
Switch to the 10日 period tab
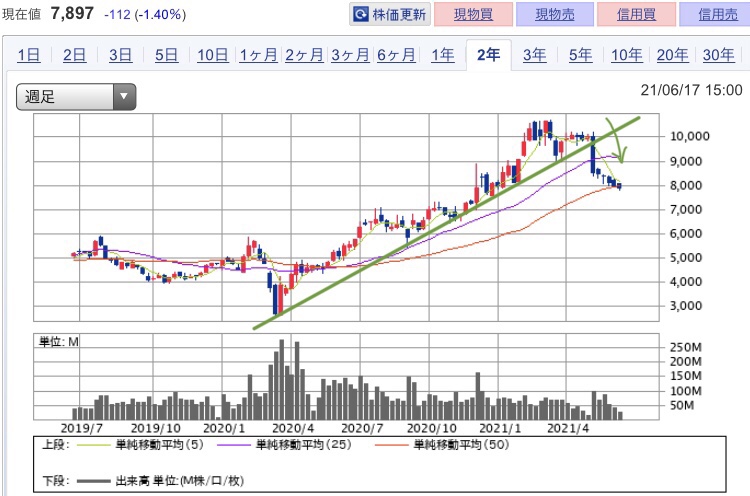coord(213,55)
